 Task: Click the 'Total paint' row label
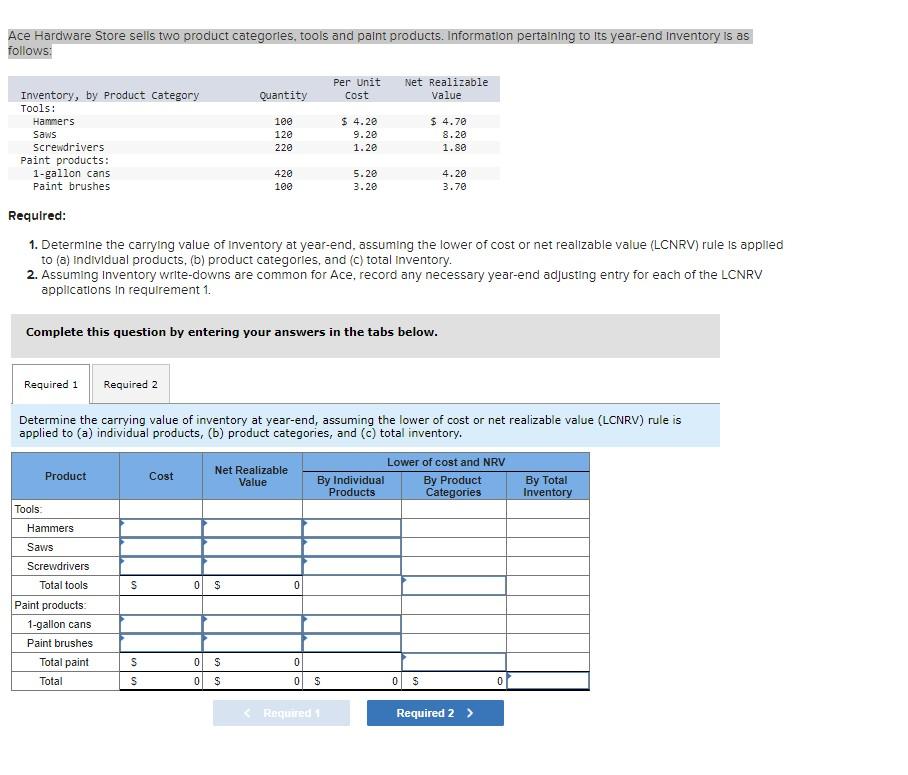(x=64, y=662)
